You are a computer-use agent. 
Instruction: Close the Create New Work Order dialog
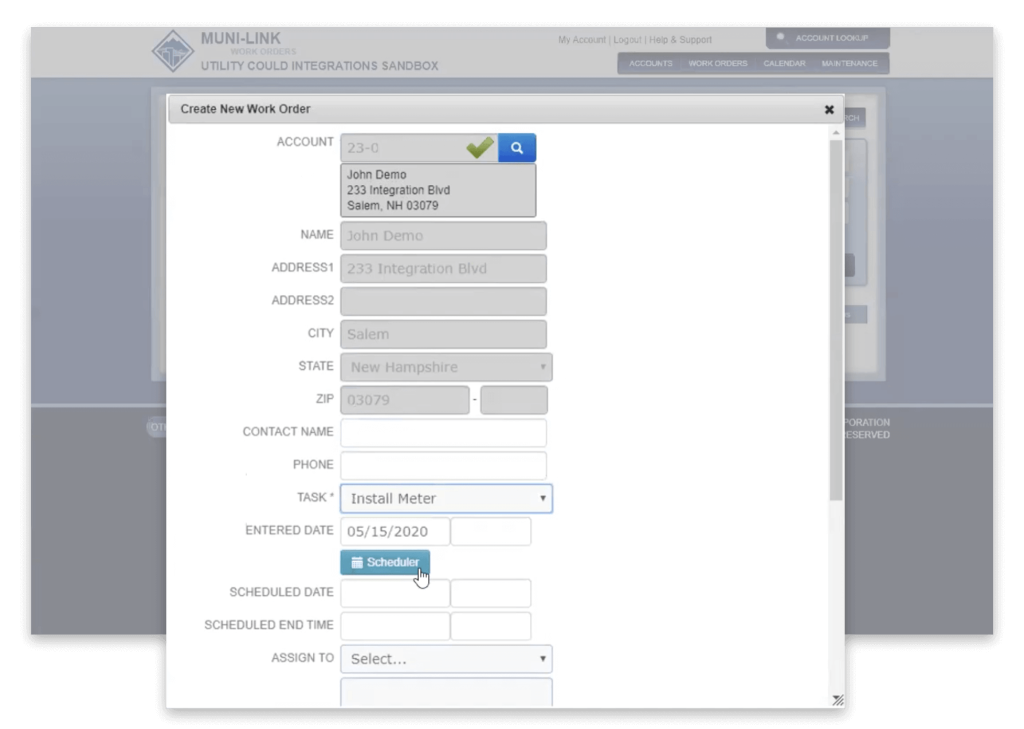pos(829,109)
